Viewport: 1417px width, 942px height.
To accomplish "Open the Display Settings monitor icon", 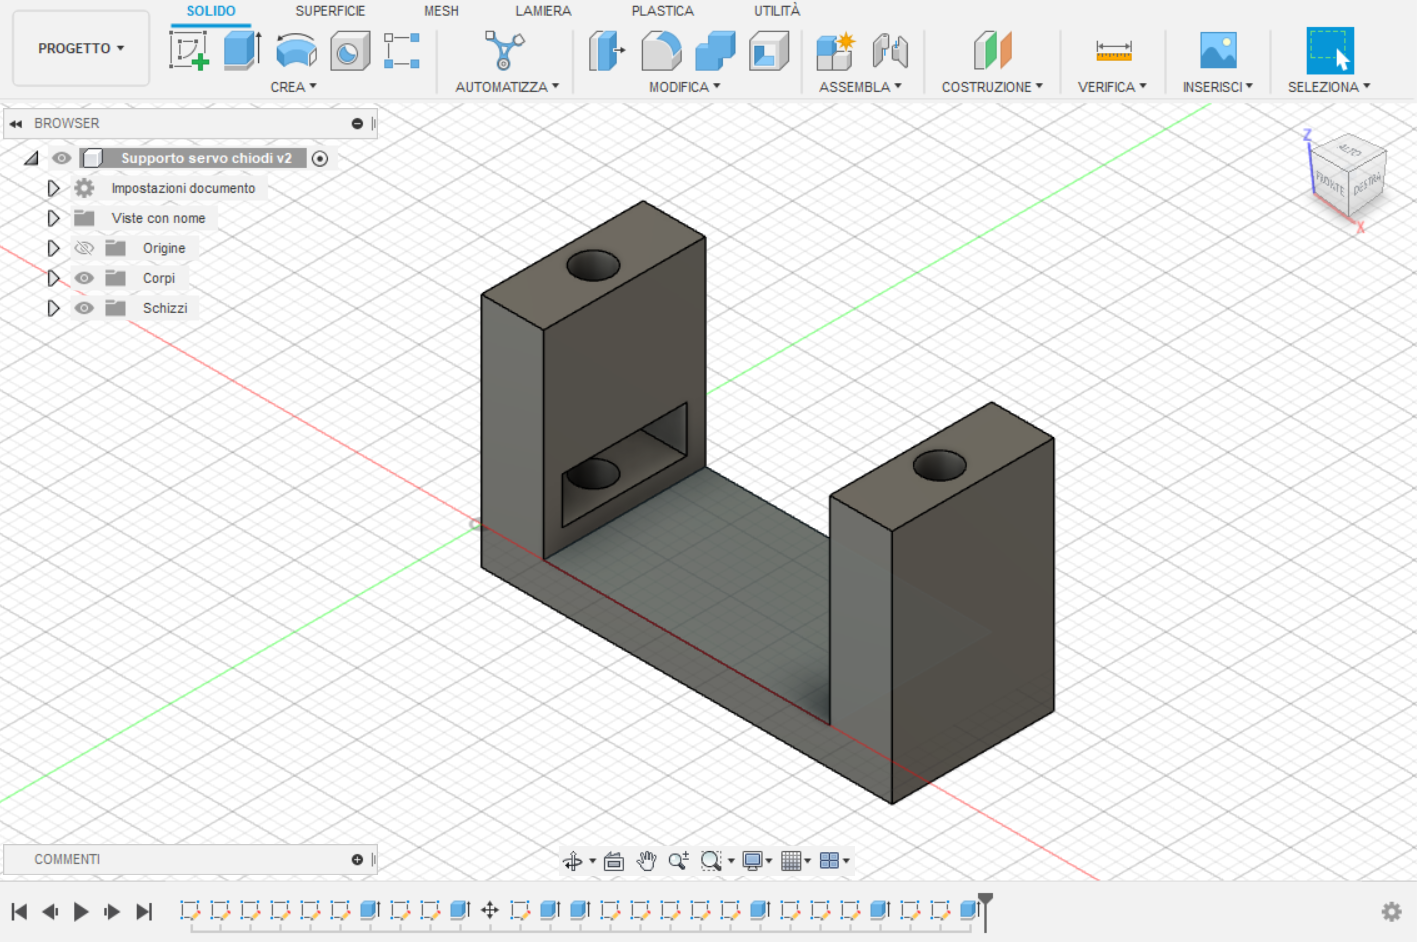I will pos(753,861).
